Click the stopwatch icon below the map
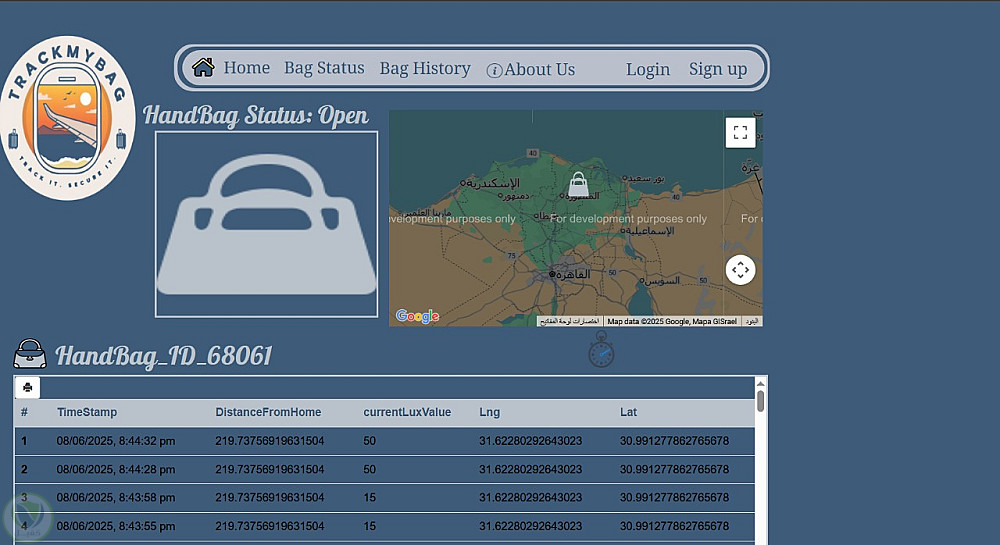 (x=601, y=350)
